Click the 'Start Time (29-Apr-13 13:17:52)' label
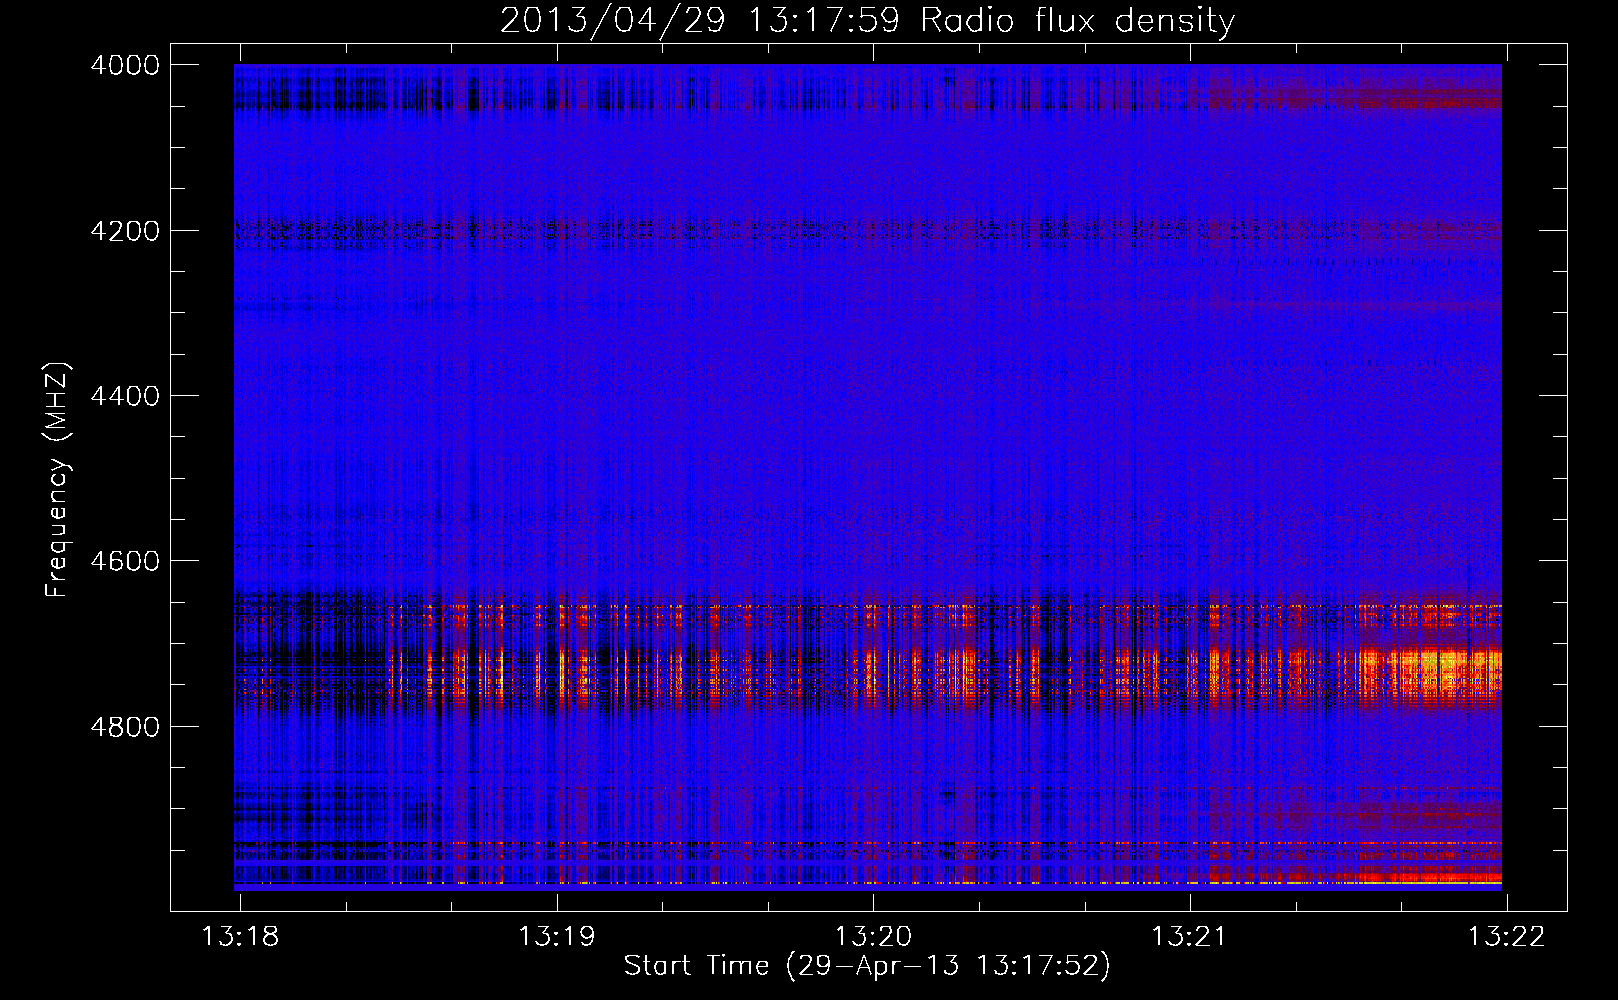 [x=867, y=966]
